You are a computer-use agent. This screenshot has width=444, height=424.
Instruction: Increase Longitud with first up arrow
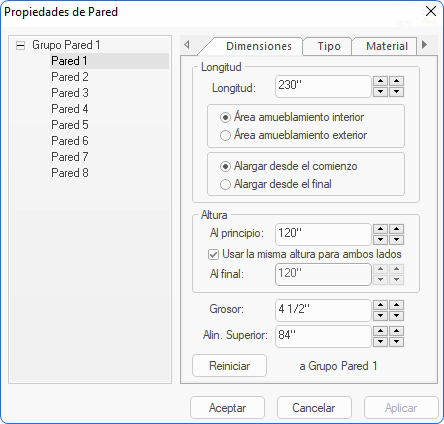coord(380,81)
